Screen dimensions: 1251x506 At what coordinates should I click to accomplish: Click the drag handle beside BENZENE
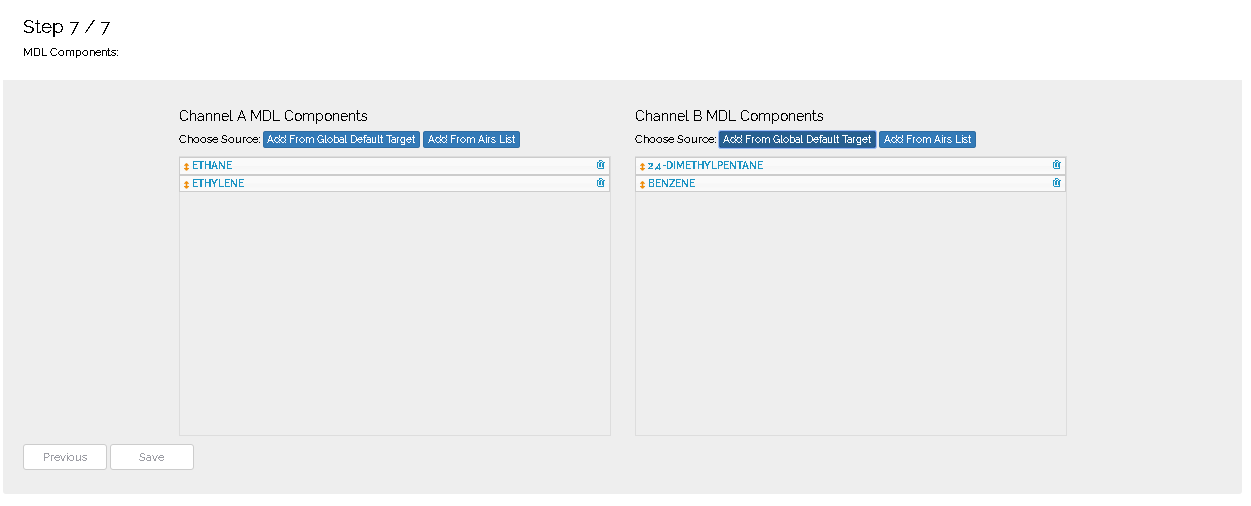click(642, 184)
